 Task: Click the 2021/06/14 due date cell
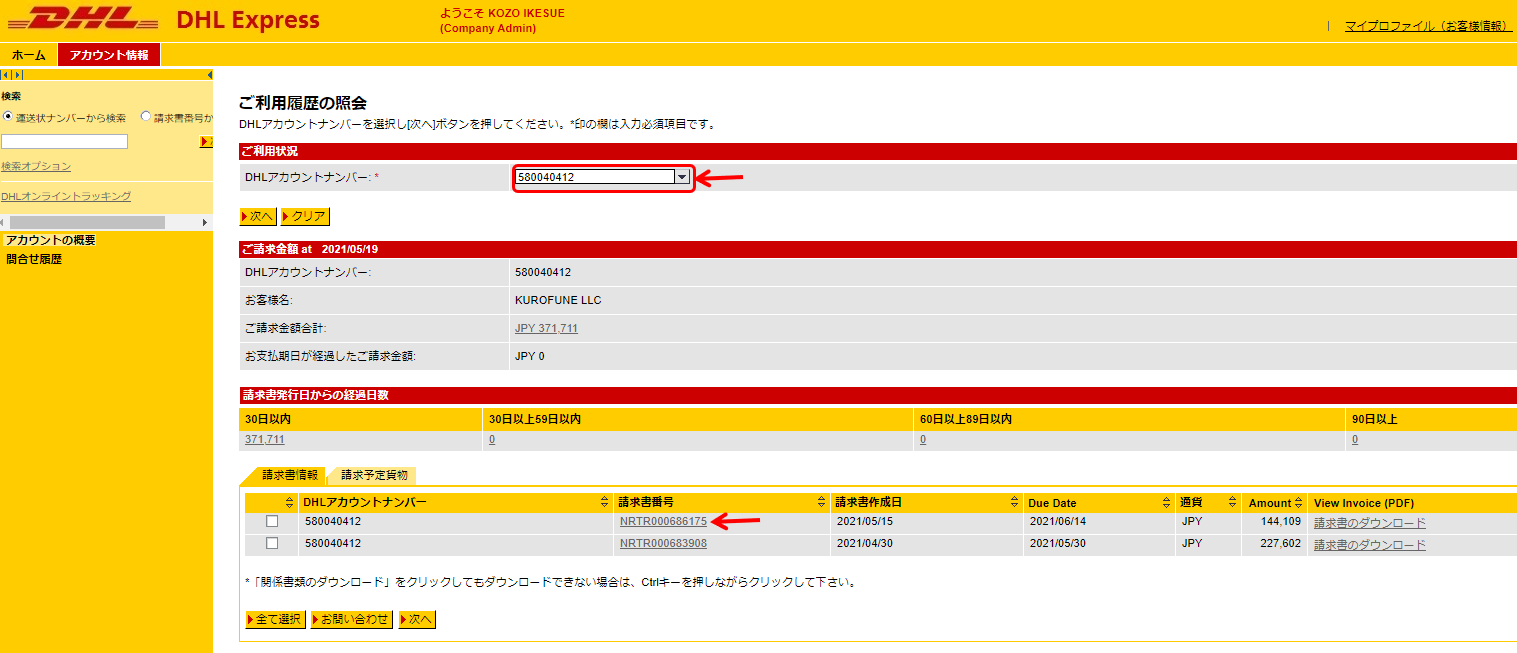click(1057, 521)
